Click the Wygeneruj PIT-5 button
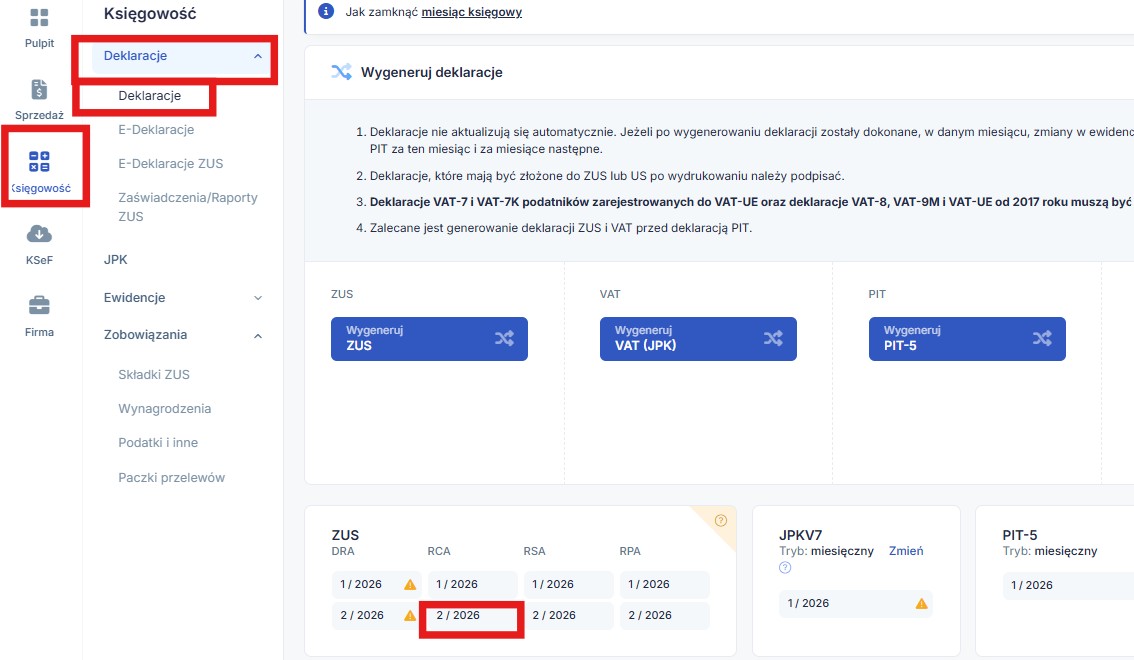1134x660 pixels. pos(967,339)
